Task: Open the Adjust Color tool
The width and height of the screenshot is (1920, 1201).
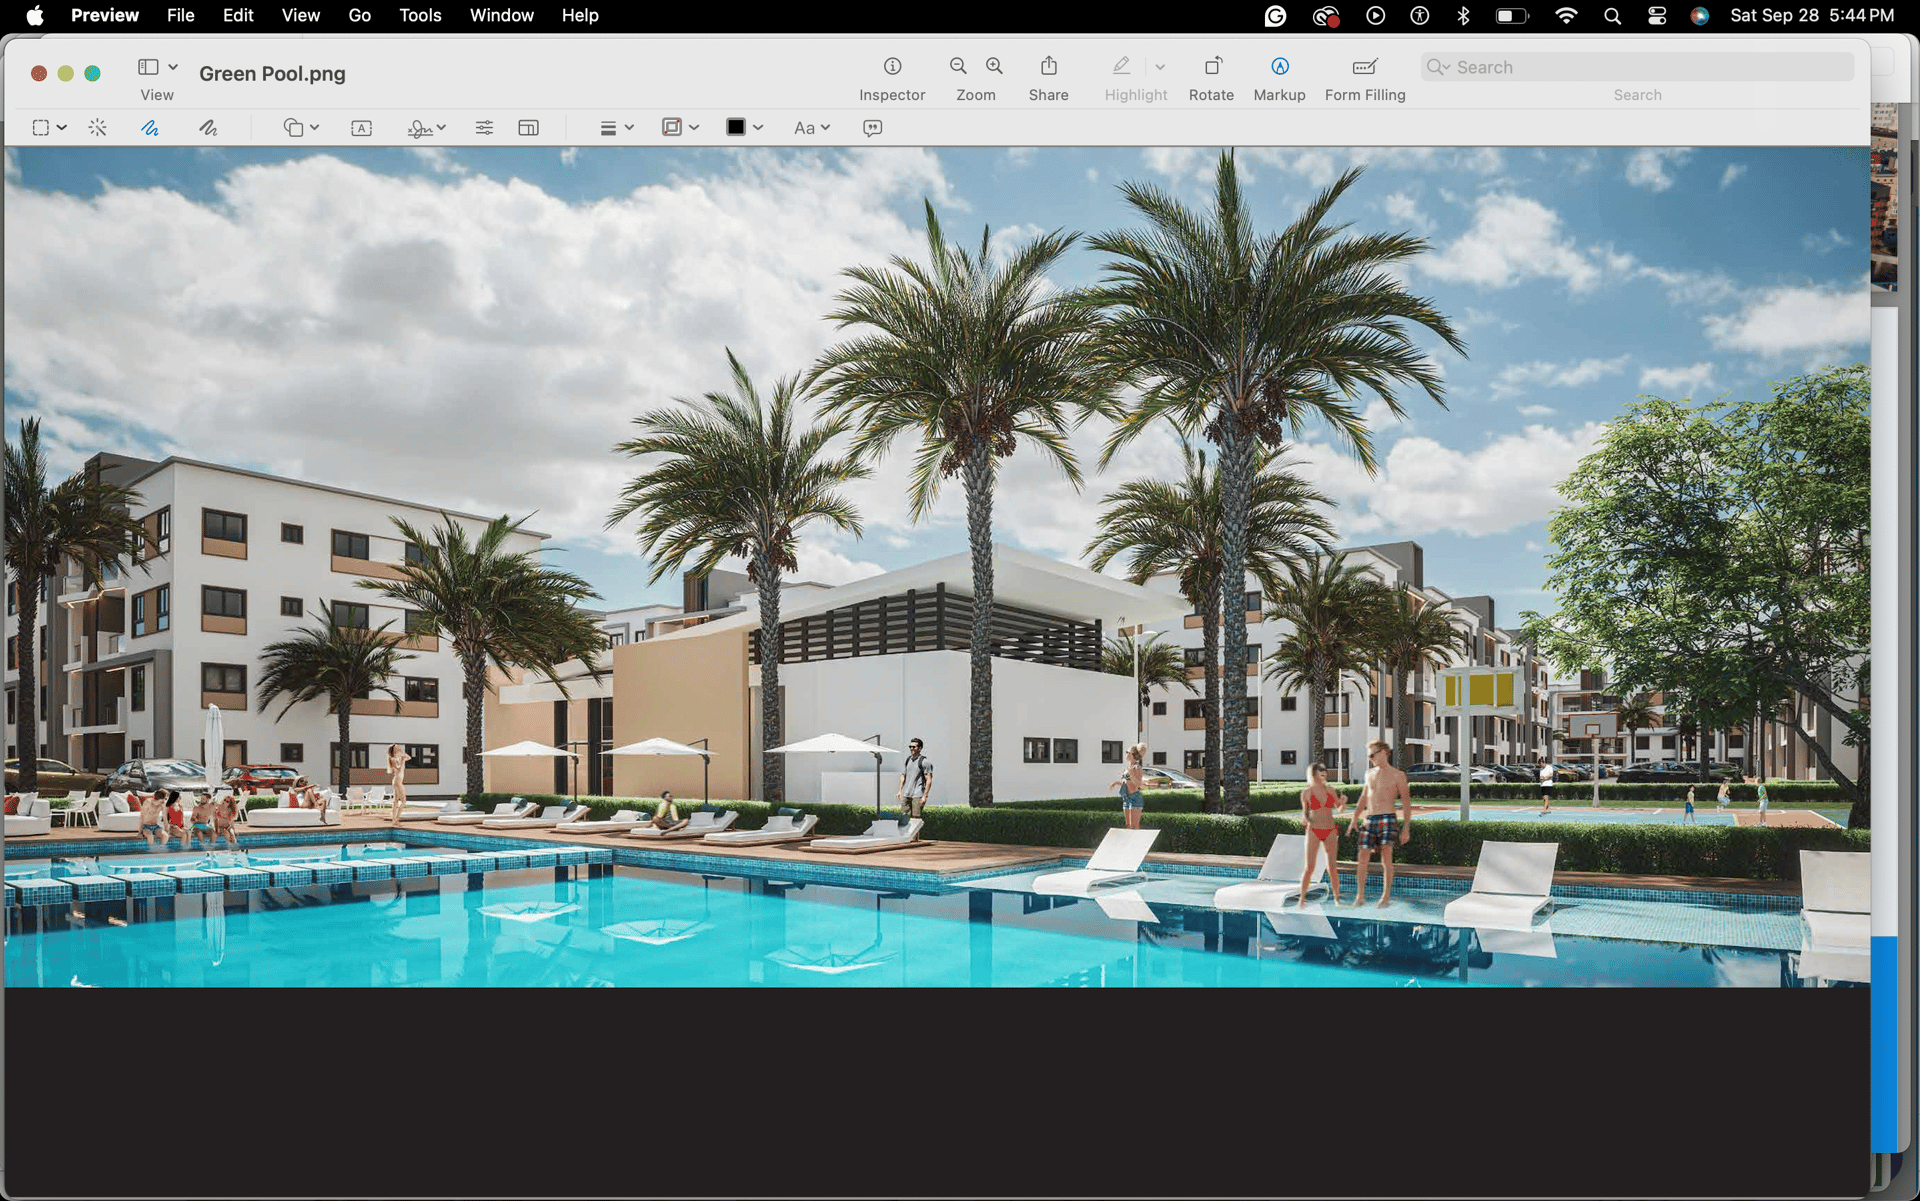Action: point(484,128)
